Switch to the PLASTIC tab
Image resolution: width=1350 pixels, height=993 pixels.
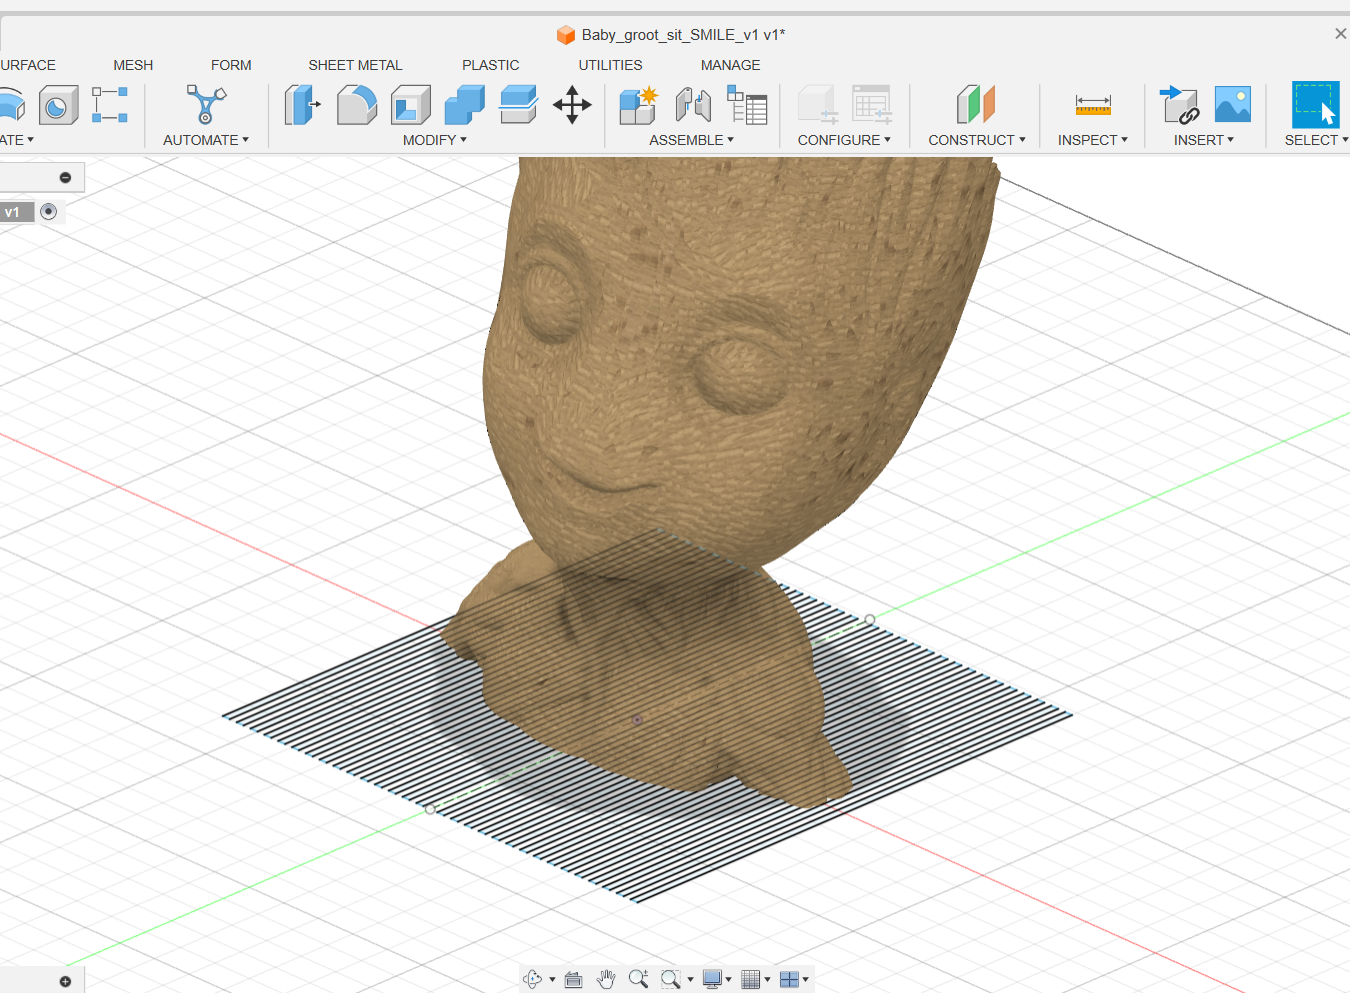tap(490, 65)
